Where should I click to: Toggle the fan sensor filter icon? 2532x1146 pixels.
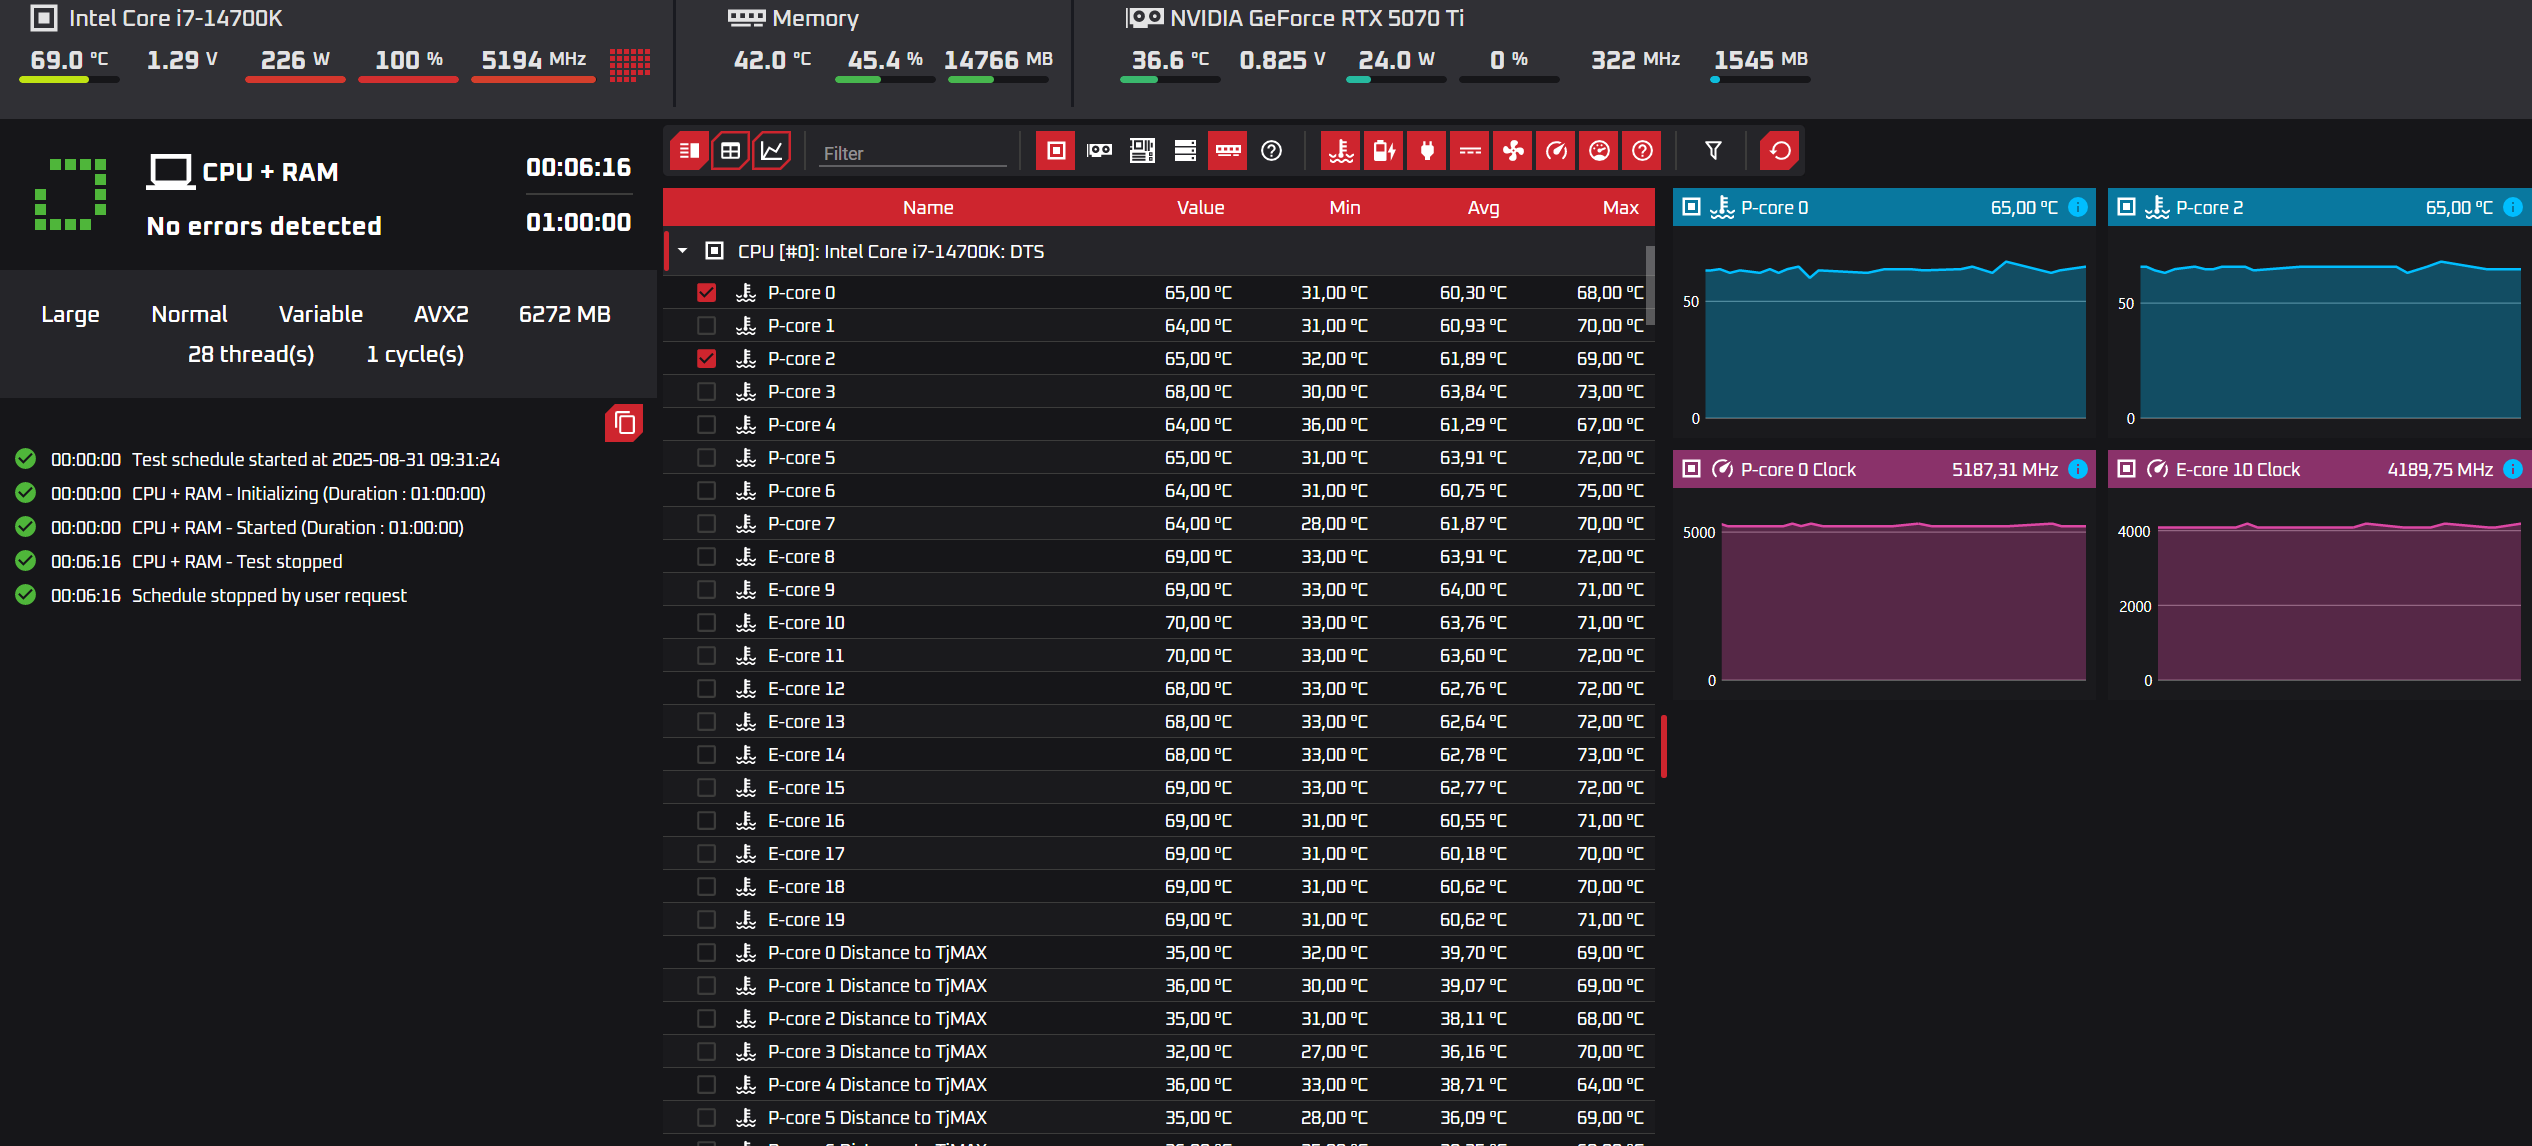pyautogui.click(x=1513, y=151)
